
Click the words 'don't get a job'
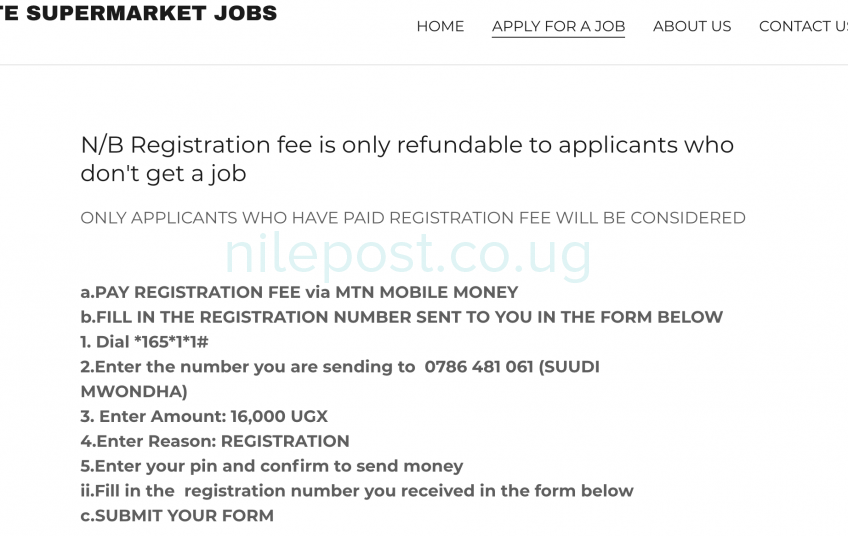coord(163,174)
